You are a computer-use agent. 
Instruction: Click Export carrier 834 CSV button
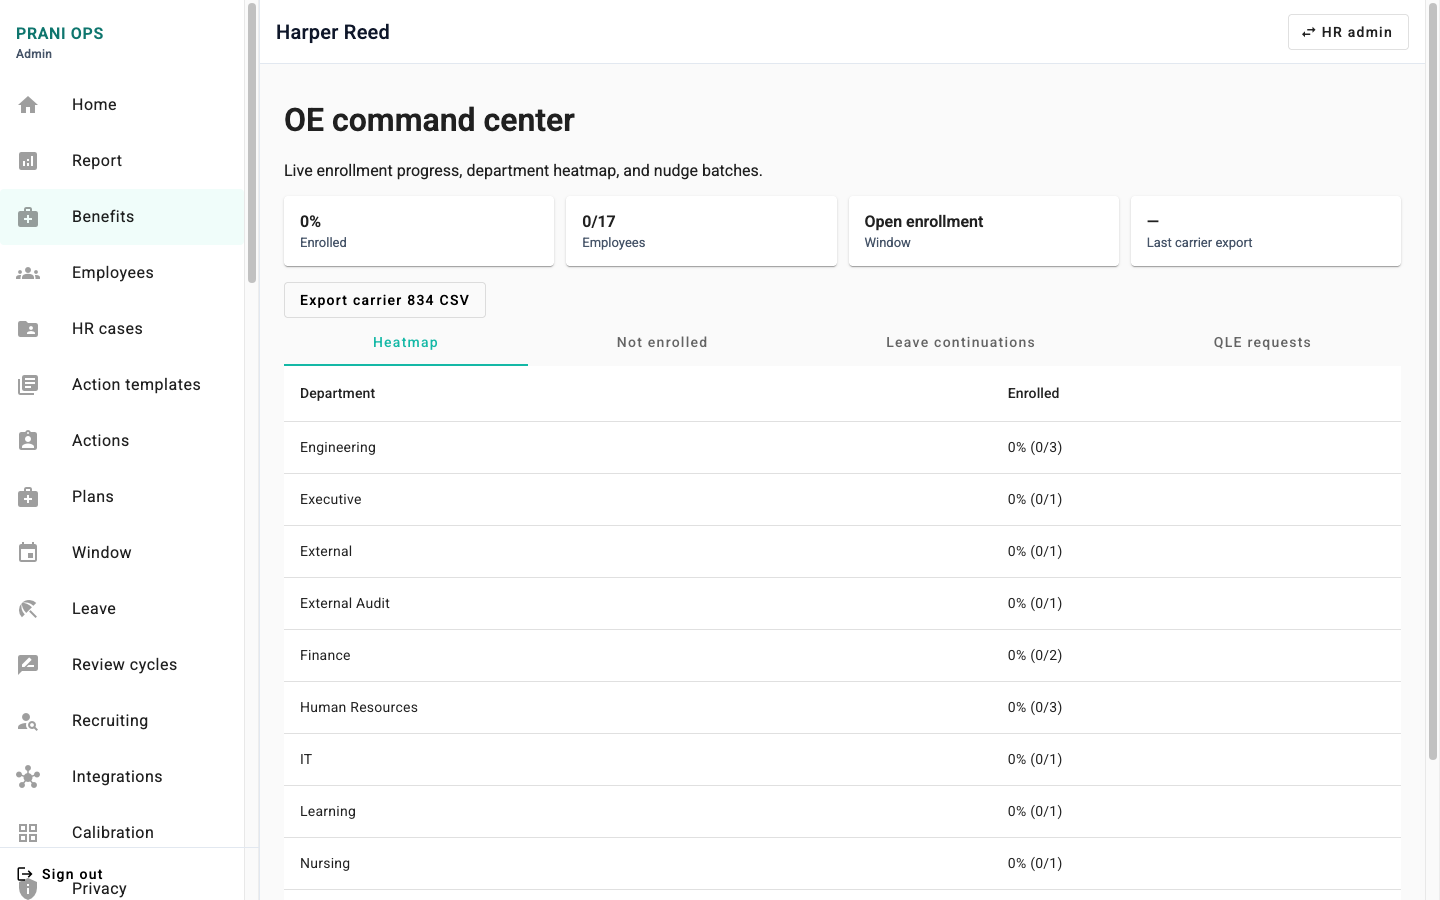(x=385, y=300)
